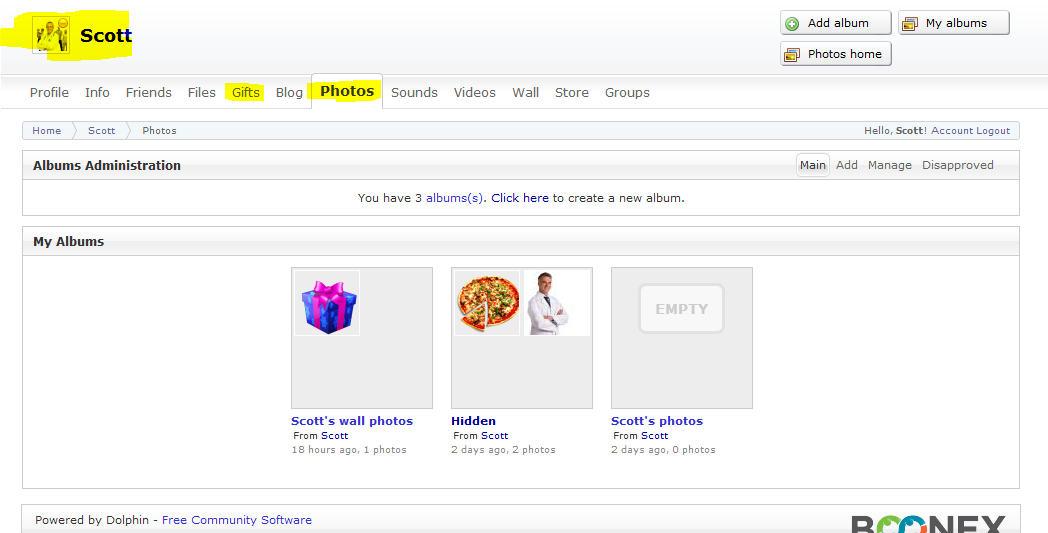This screenshot has width=1048, height=533.
Task: Select the Manage albums administration tab
Action: (x=889, y=166)
